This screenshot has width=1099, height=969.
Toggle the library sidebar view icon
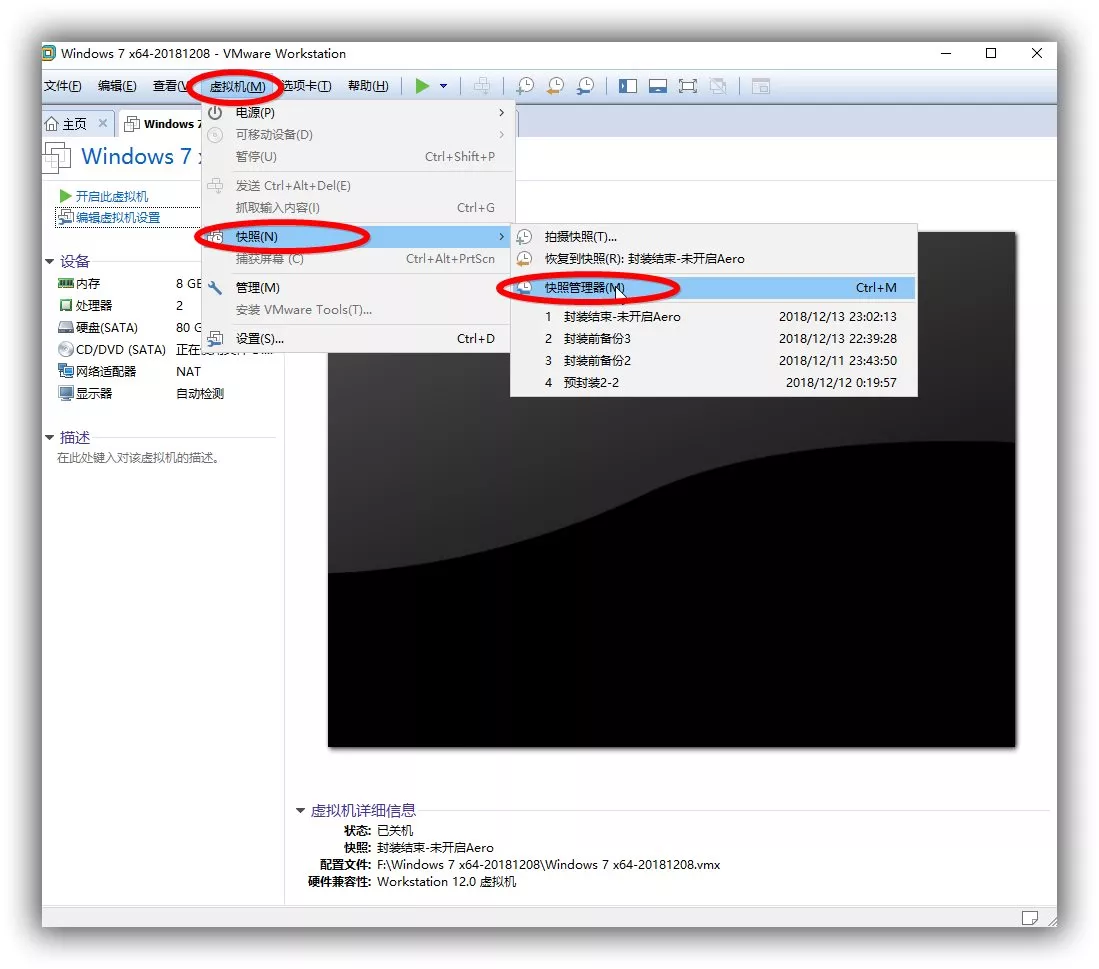click(x=628, y=86)
